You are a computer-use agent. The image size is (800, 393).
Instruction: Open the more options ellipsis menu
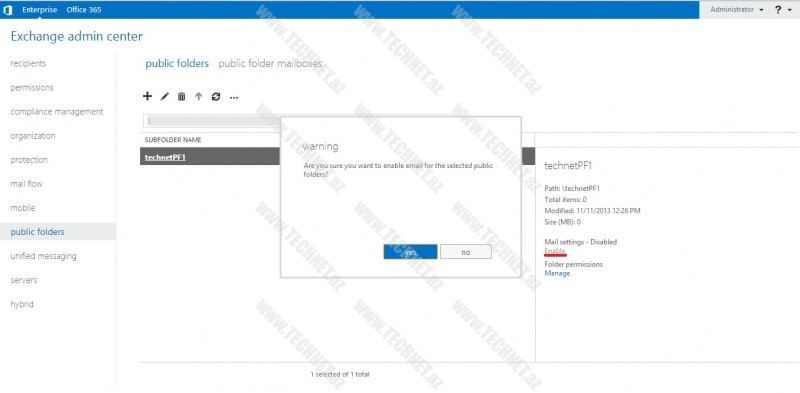pyautogui.click(x=234, y=97)
